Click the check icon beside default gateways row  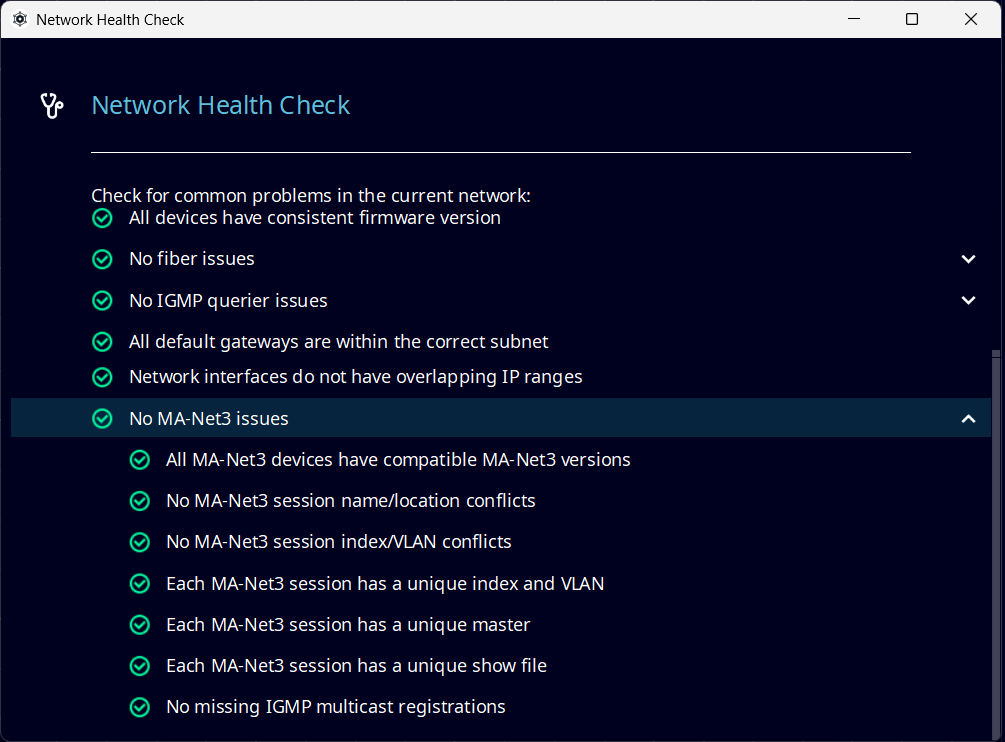pyautogui.click(x=102, y=342)
